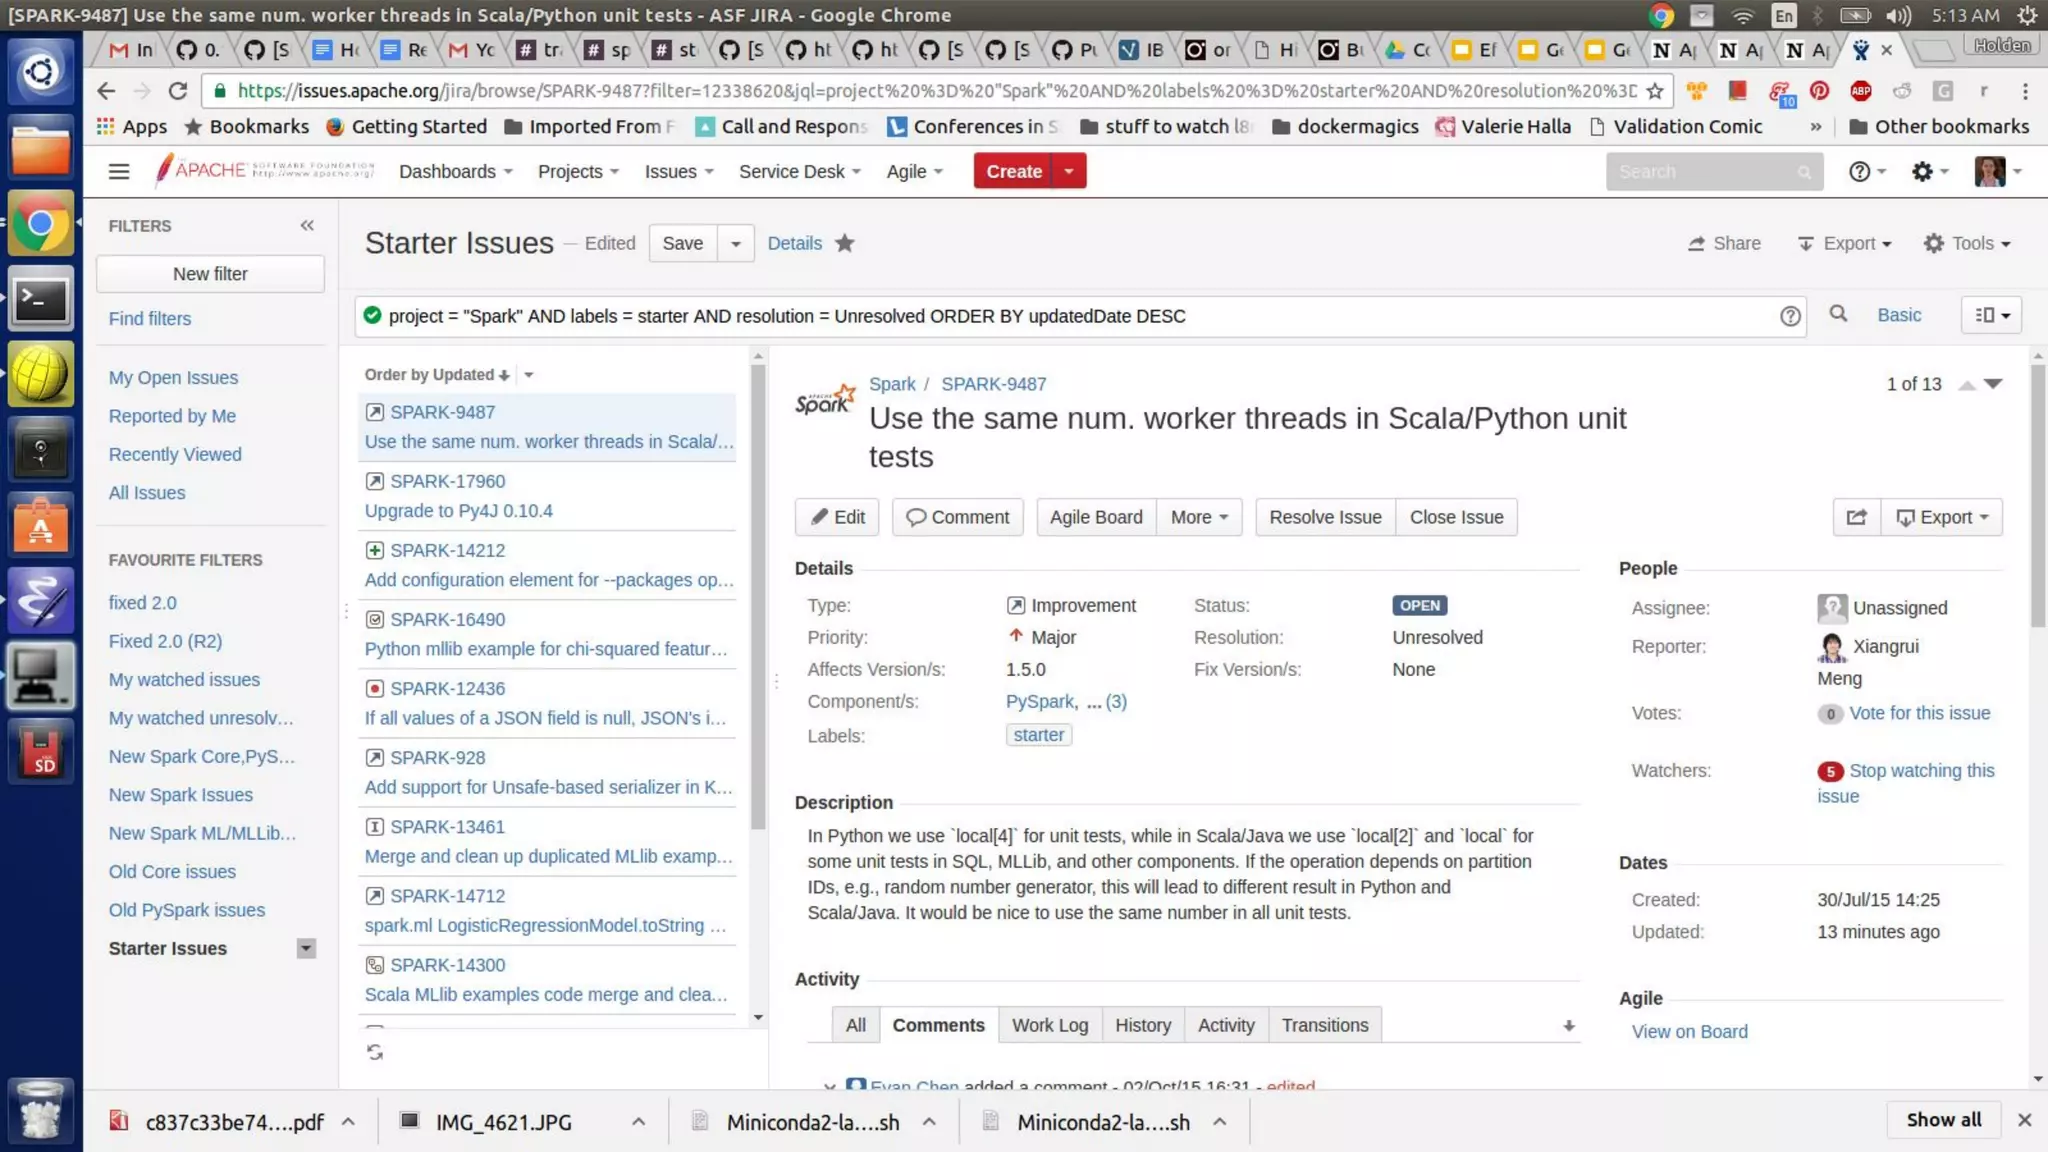Expand the Starter Issues filter options arrow
The width and height of the screenshot is (2048, 1152).
pos(306,948)
